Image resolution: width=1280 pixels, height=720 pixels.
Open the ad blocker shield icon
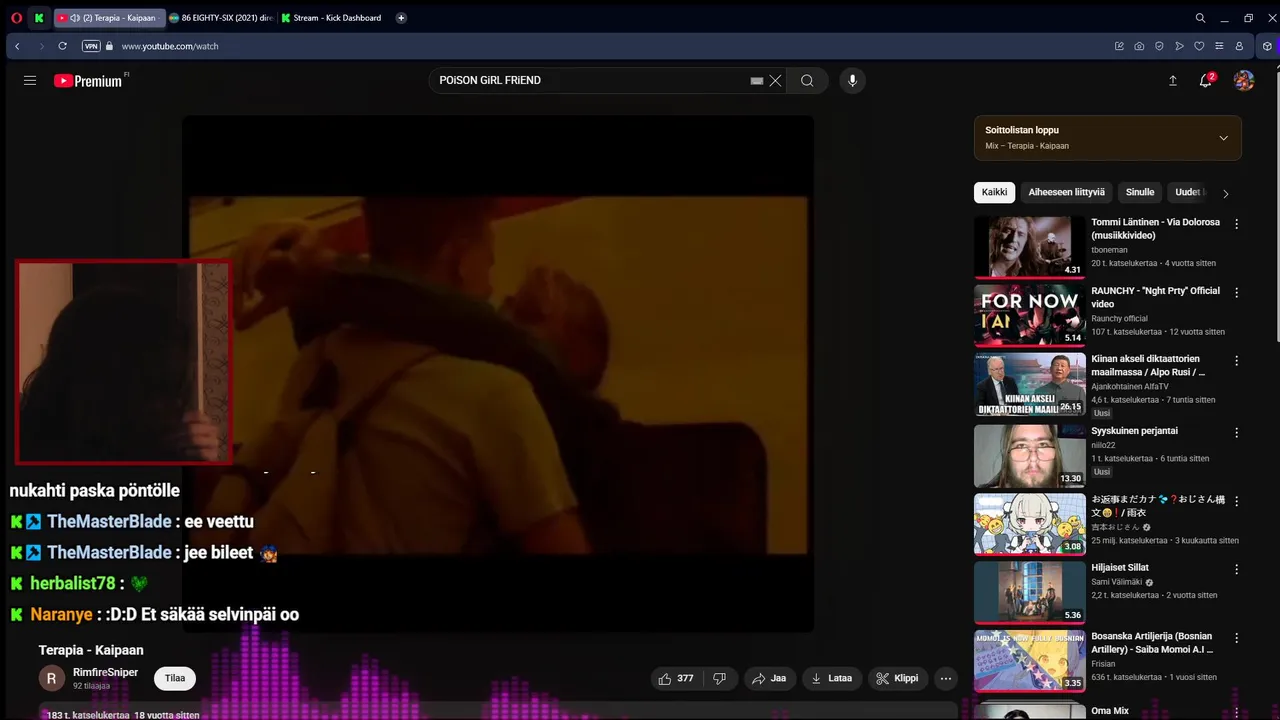click(1159, 46)
